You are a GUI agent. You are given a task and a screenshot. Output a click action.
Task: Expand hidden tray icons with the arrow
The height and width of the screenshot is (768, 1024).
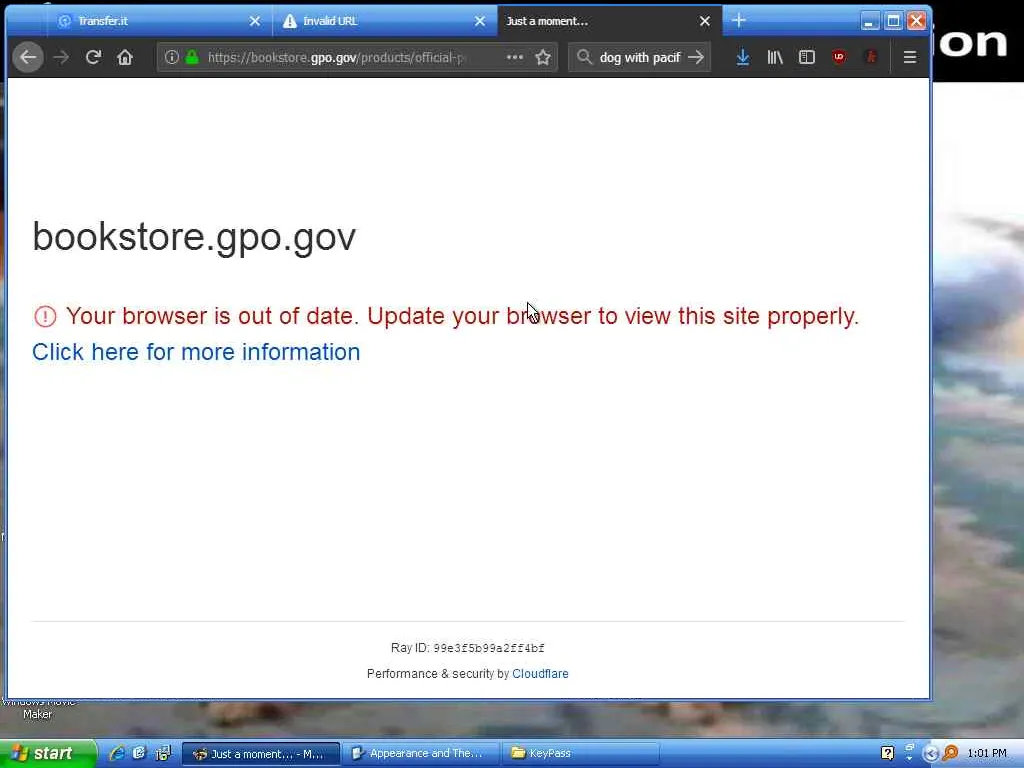[x=931, y=754]
